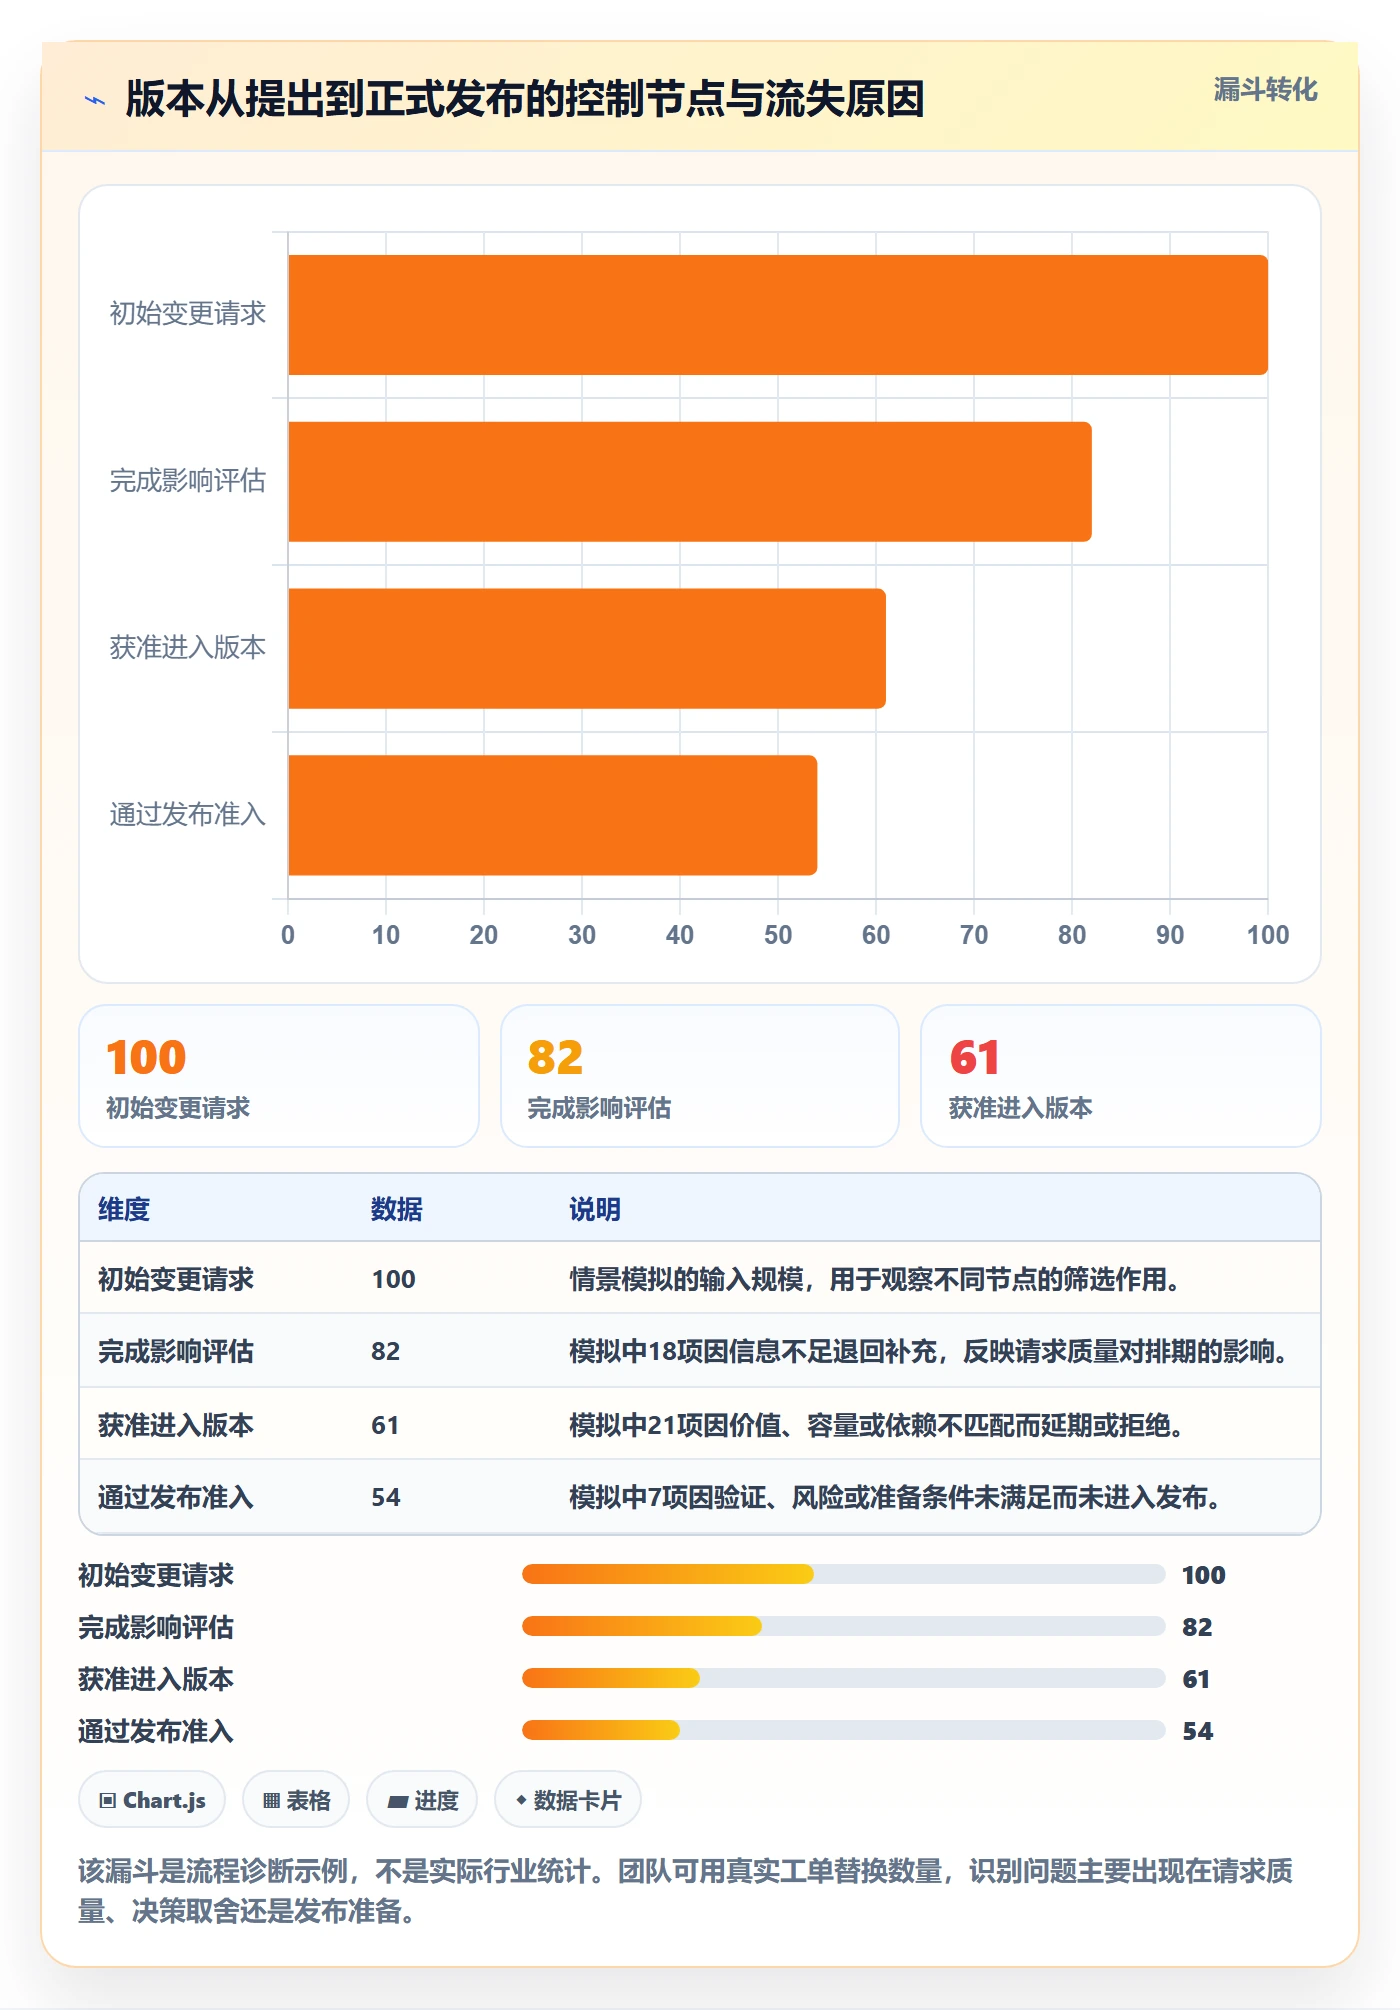Viewport: 1400px width, 2010px height.
Task: Click the 数据 column header
Action: 397,1209
